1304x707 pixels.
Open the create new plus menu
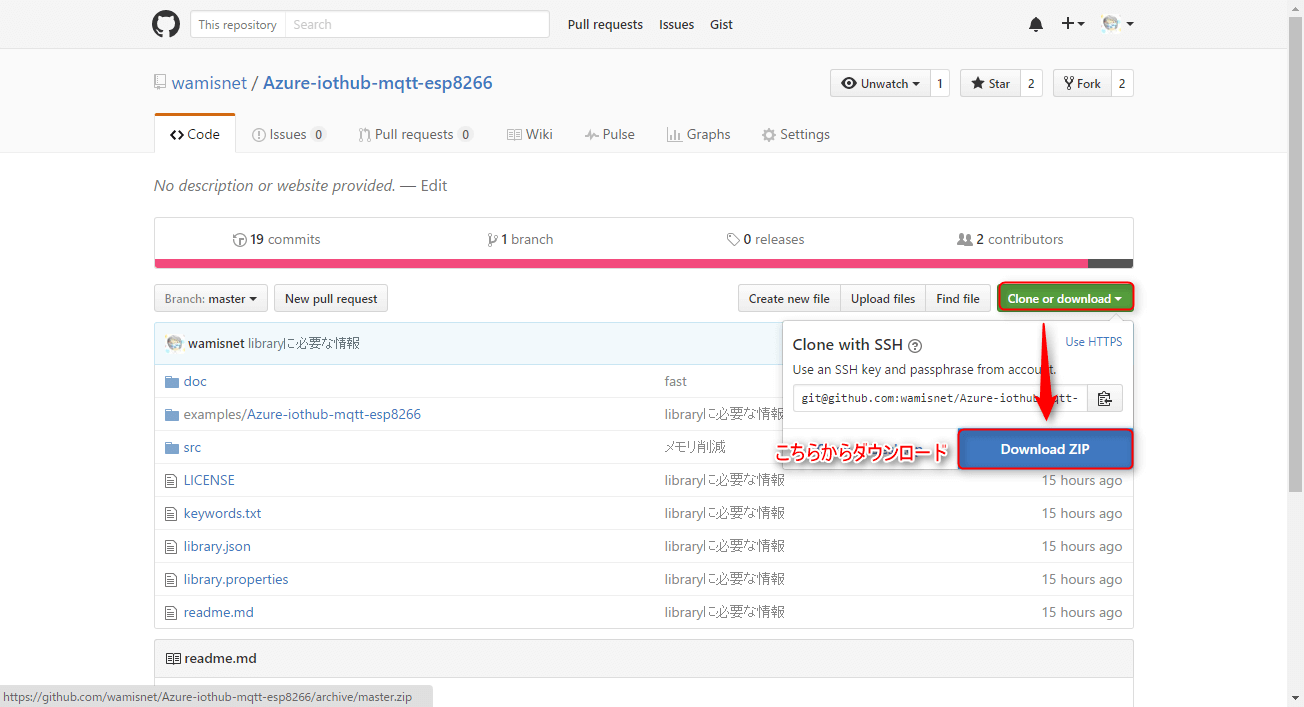click(x=1073, y=24)
